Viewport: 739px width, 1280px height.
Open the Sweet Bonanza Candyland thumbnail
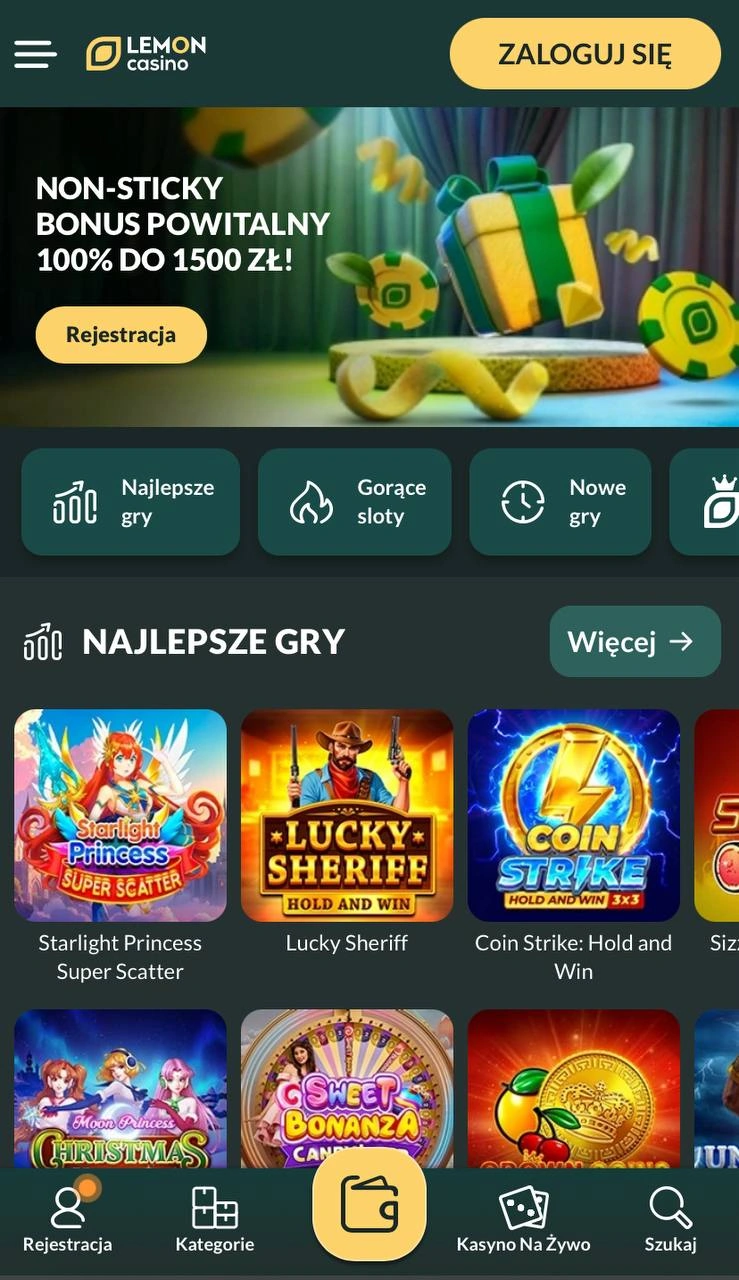(347, 1089)
